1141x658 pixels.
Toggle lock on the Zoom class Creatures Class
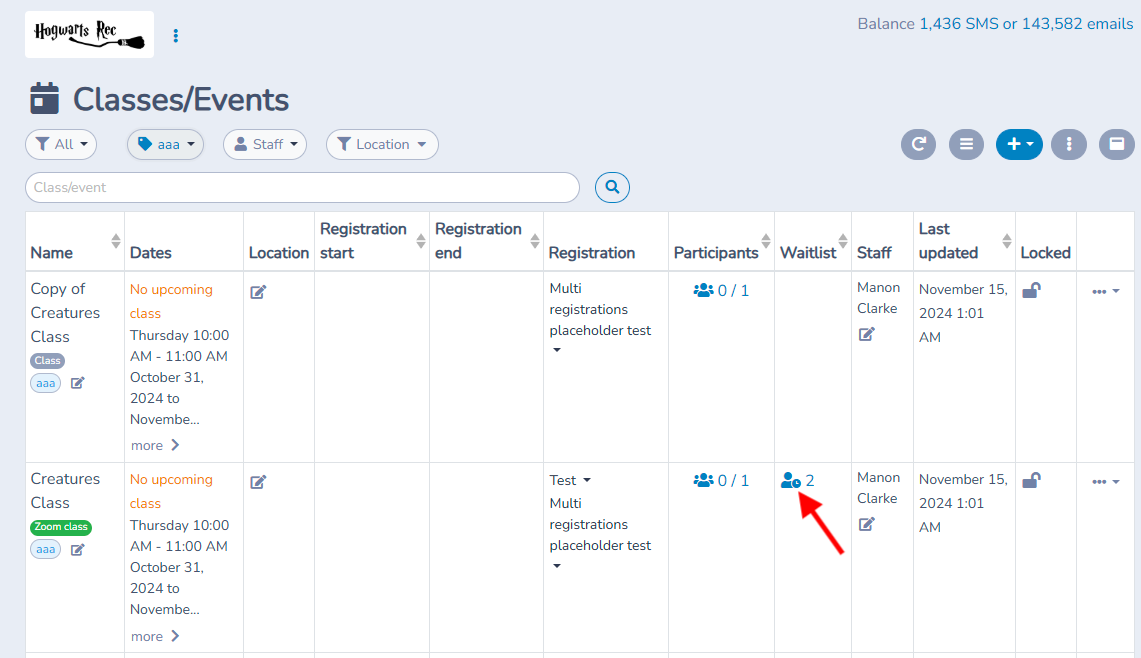point(1031,480)
